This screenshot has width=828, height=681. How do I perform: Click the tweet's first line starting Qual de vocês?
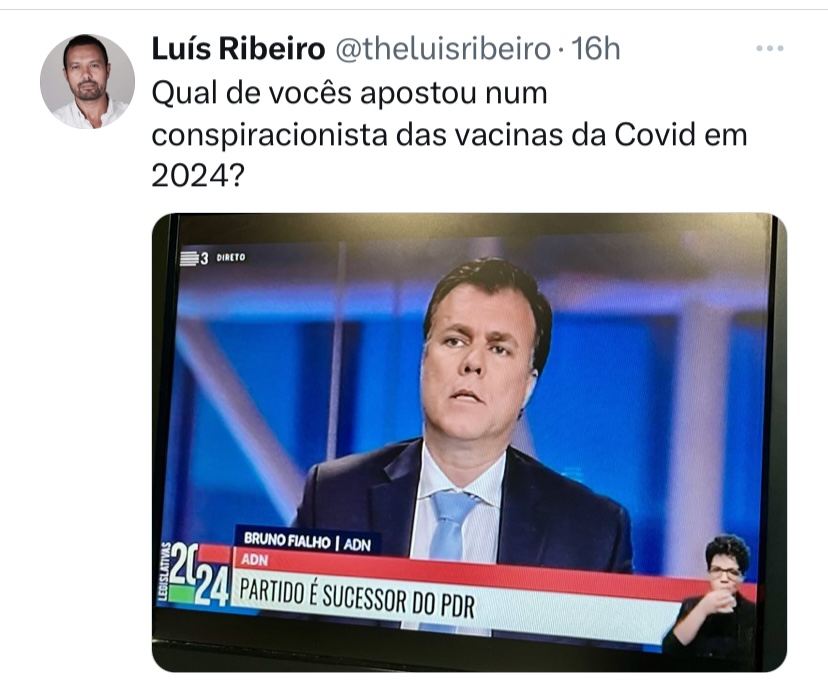350,93
